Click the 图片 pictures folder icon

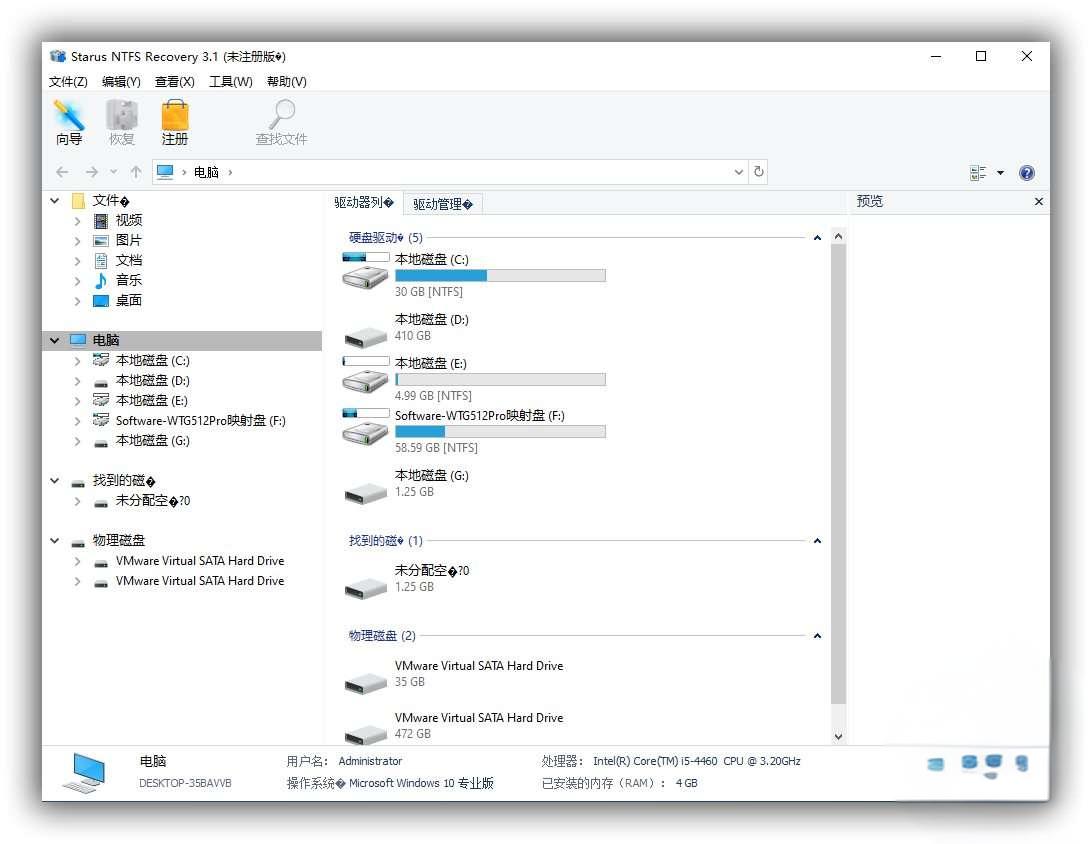pyautogui.click(x=101, y=241)
